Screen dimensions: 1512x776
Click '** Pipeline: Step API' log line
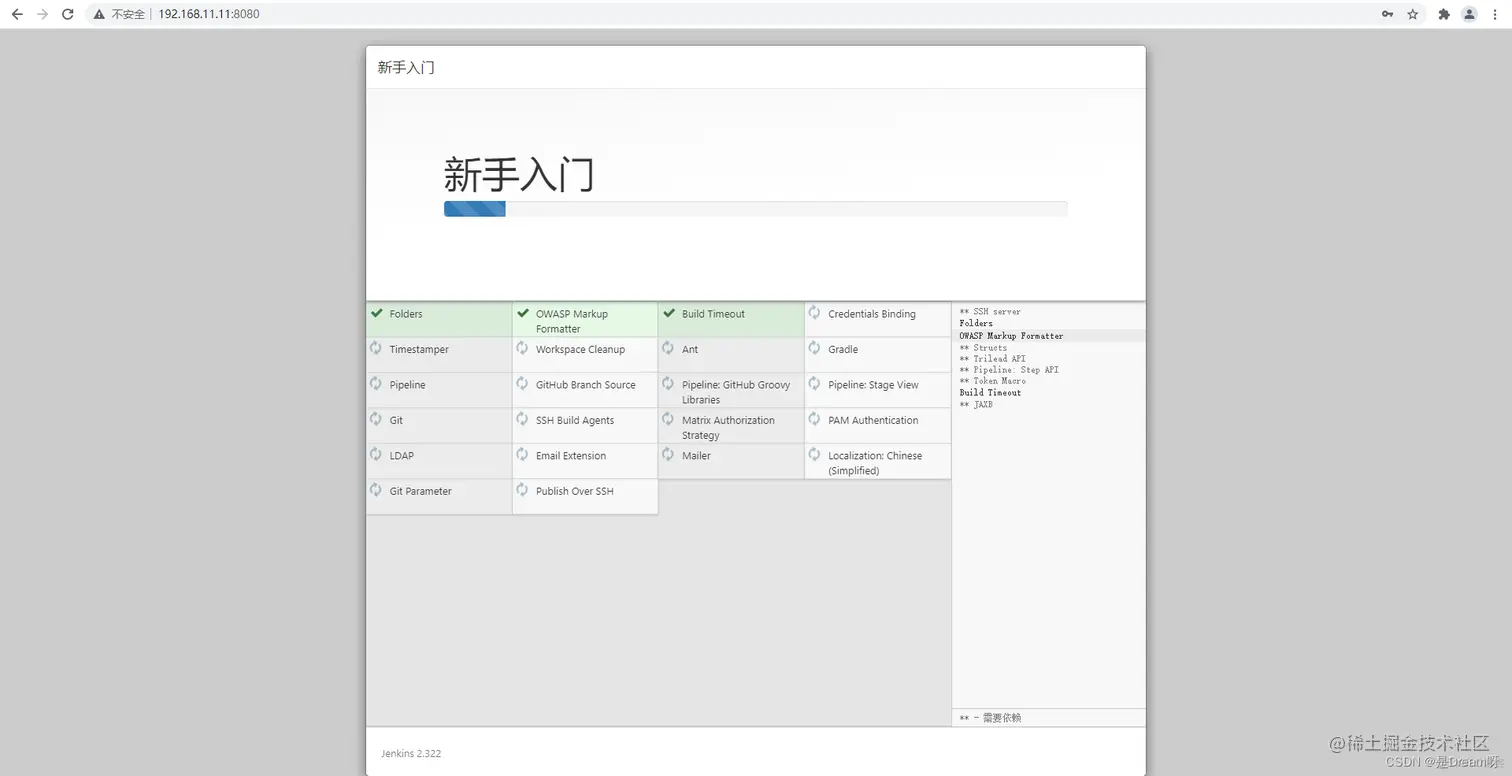(x=1009, y=370)
